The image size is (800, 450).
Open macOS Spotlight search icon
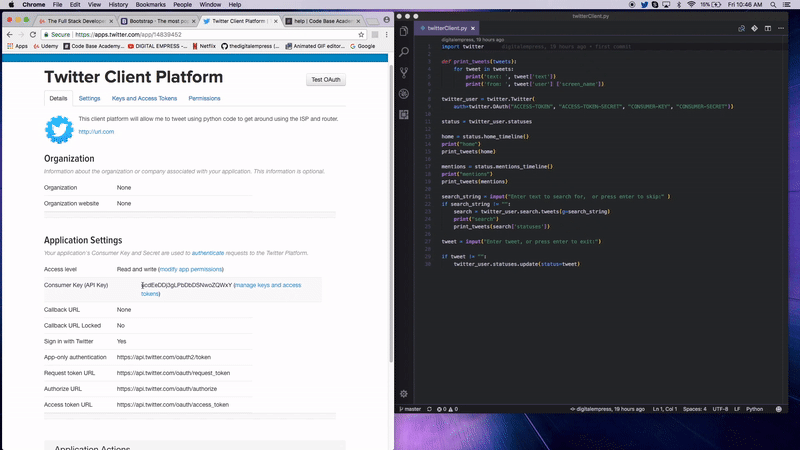773,5
